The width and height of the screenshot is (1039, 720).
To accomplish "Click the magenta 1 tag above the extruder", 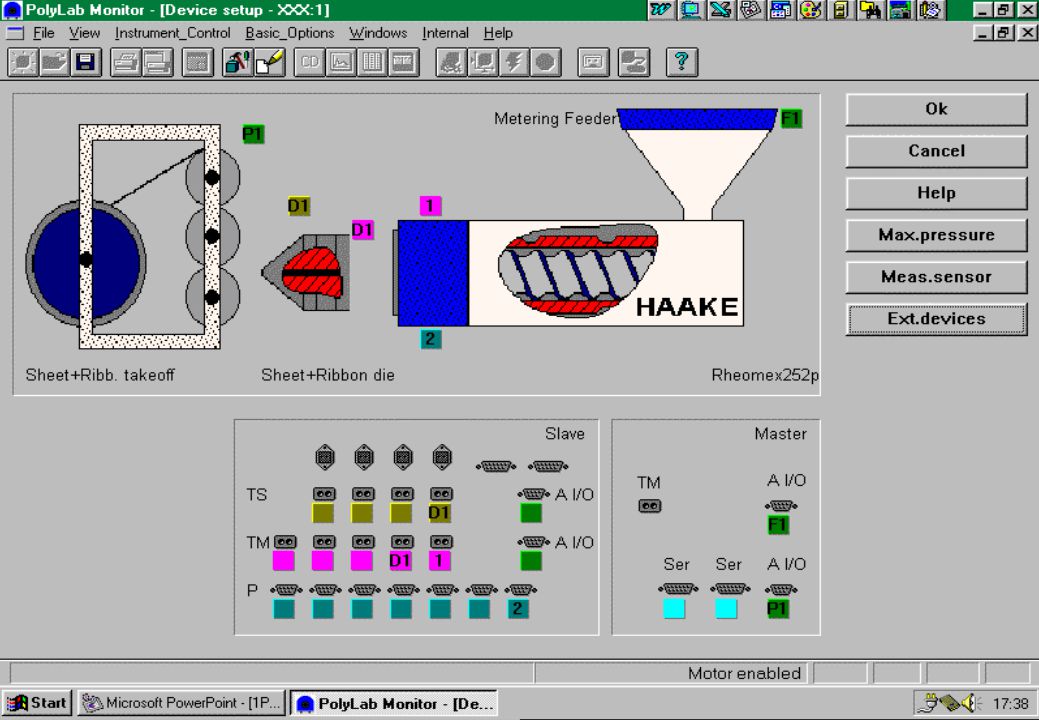I will tap(430, 206).
